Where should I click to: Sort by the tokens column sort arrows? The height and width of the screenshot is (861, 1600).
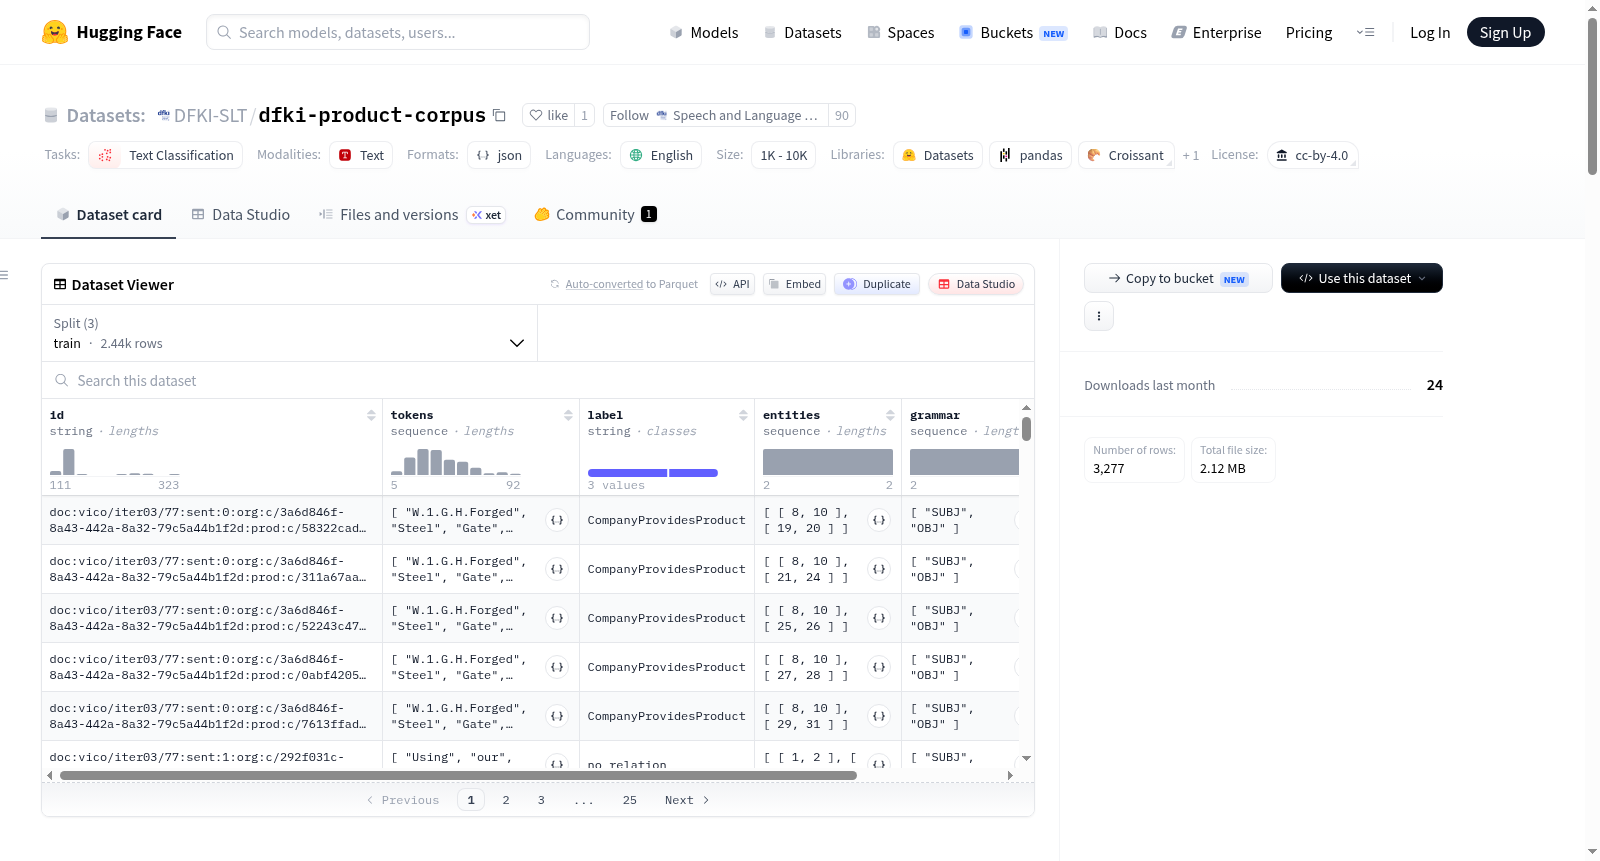[x=568, y=415]
